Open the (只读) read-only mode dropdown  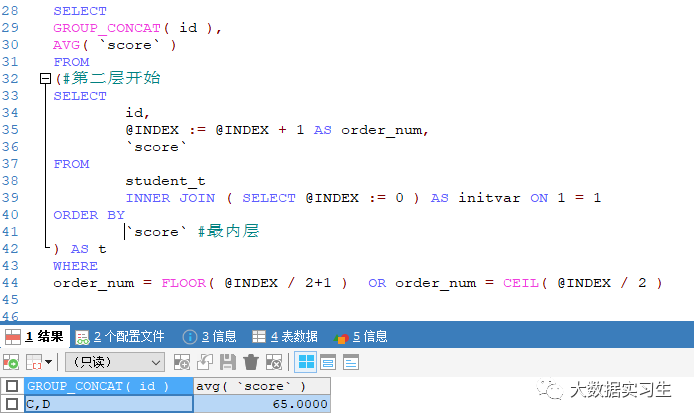click(115, 362)
